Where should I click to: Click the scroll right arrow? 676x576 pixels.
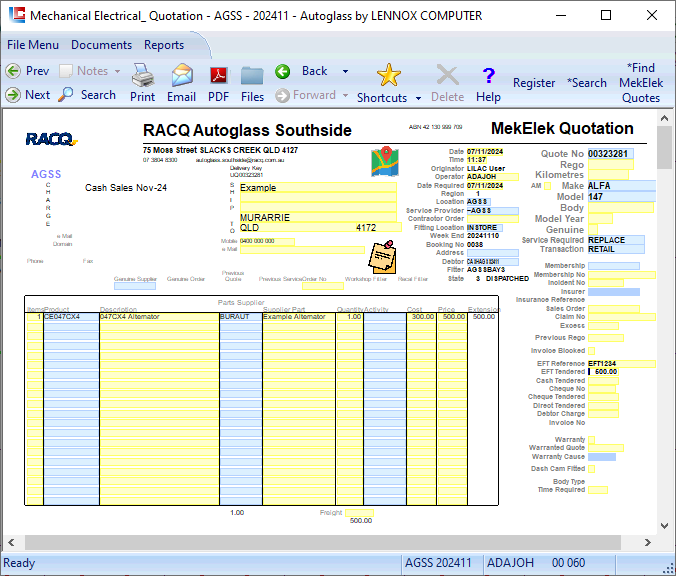[648, 542]
